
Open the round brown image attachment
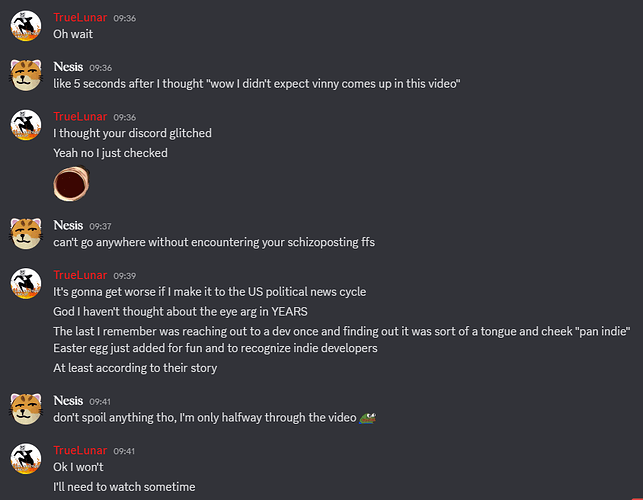[70, 184]
